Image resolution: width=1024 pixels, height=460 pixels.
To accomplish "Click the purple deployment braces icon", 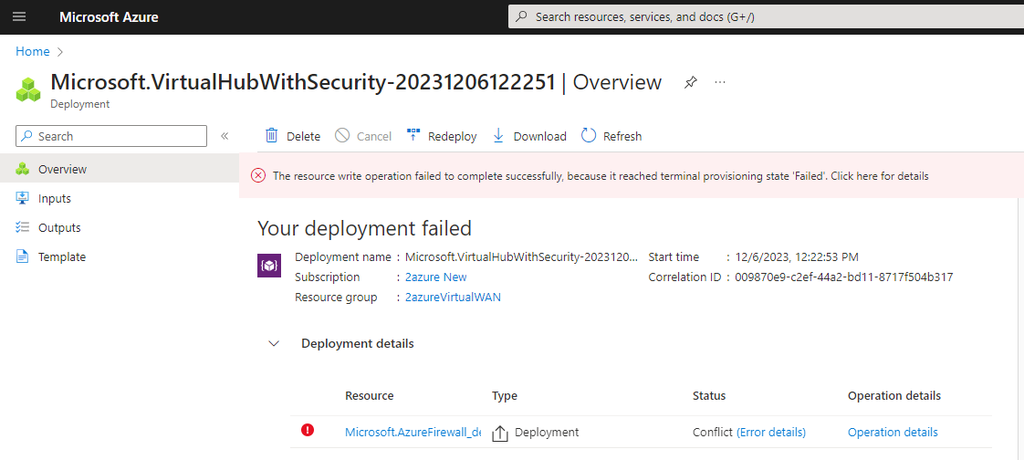I will pos(269,266).
